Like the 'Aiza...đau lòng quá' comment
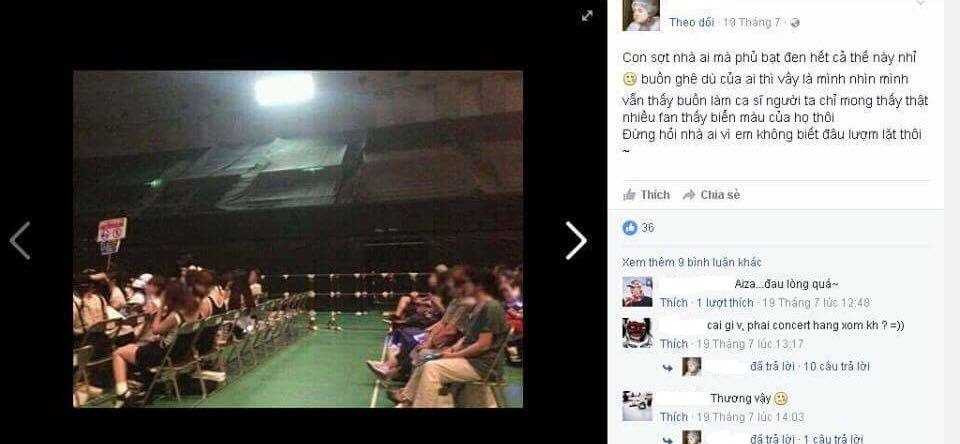 pos(673,303)
